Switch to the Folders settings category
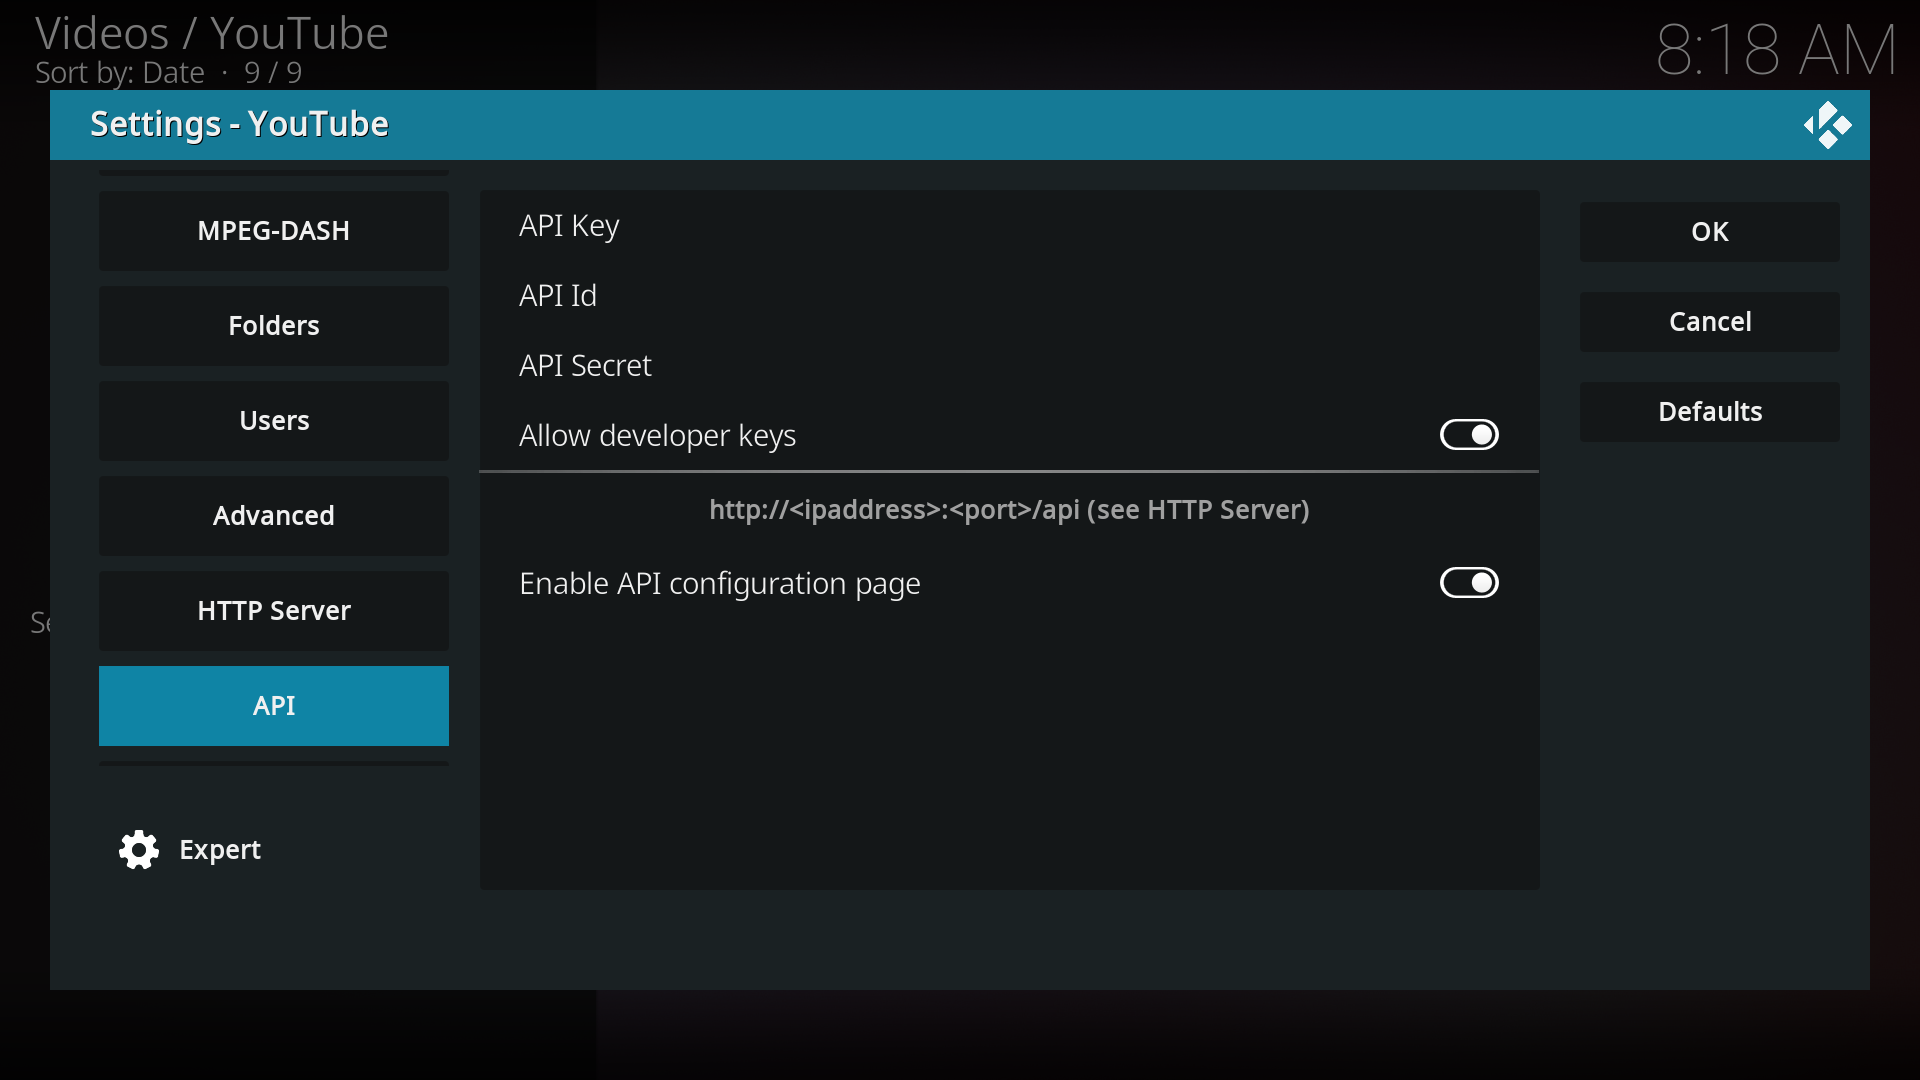 (273, 325)
